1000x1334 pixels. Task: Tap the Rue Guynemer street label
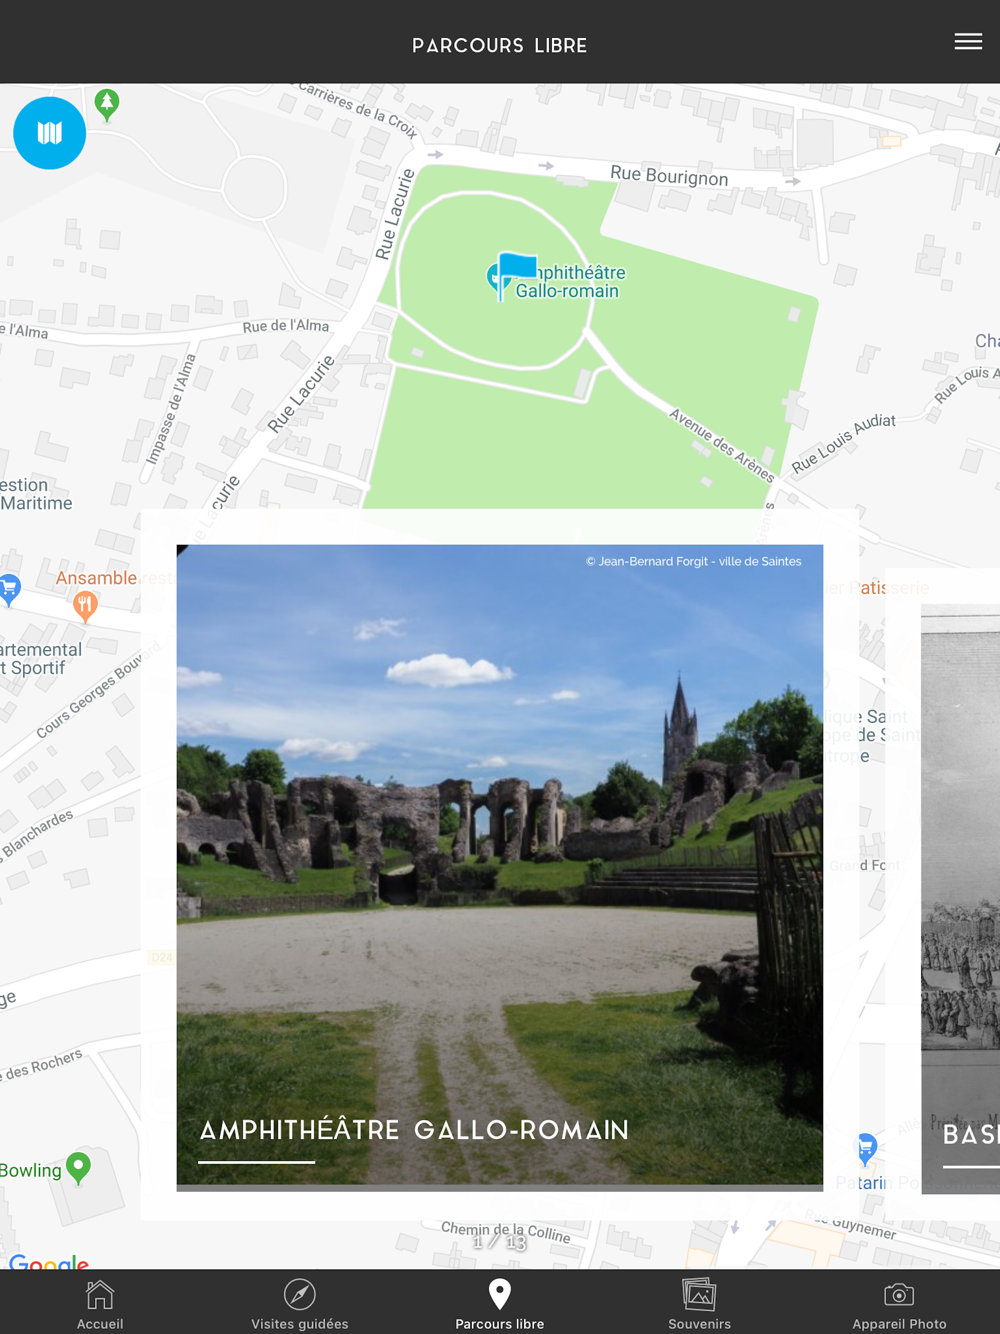(x=851, y=1225)
